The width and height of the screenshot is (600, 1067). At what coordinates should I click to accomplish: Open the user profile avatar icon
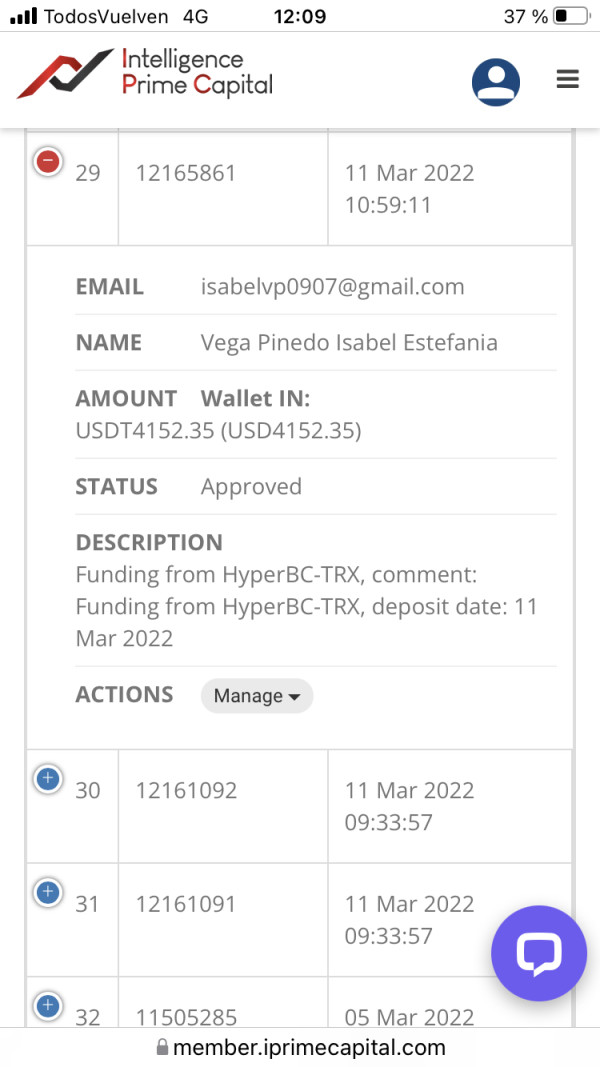pos(496,81)
